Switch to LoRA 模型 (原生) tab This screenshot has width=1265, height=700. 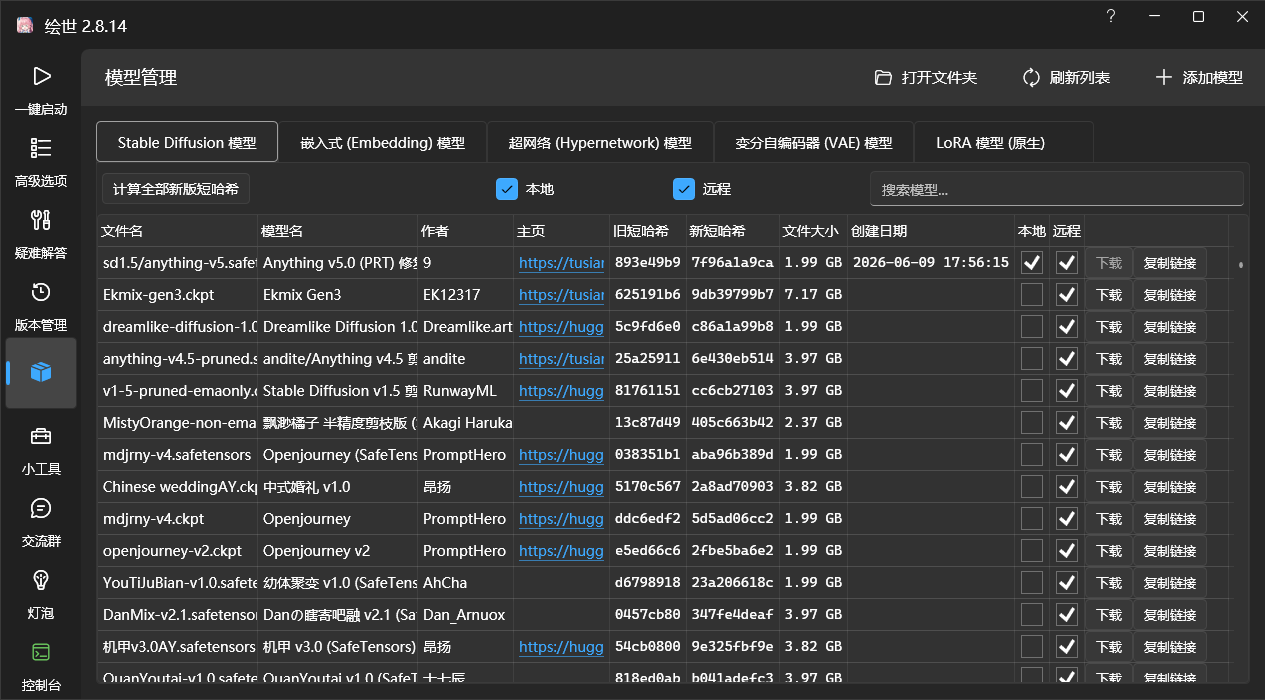[1004, 142]
